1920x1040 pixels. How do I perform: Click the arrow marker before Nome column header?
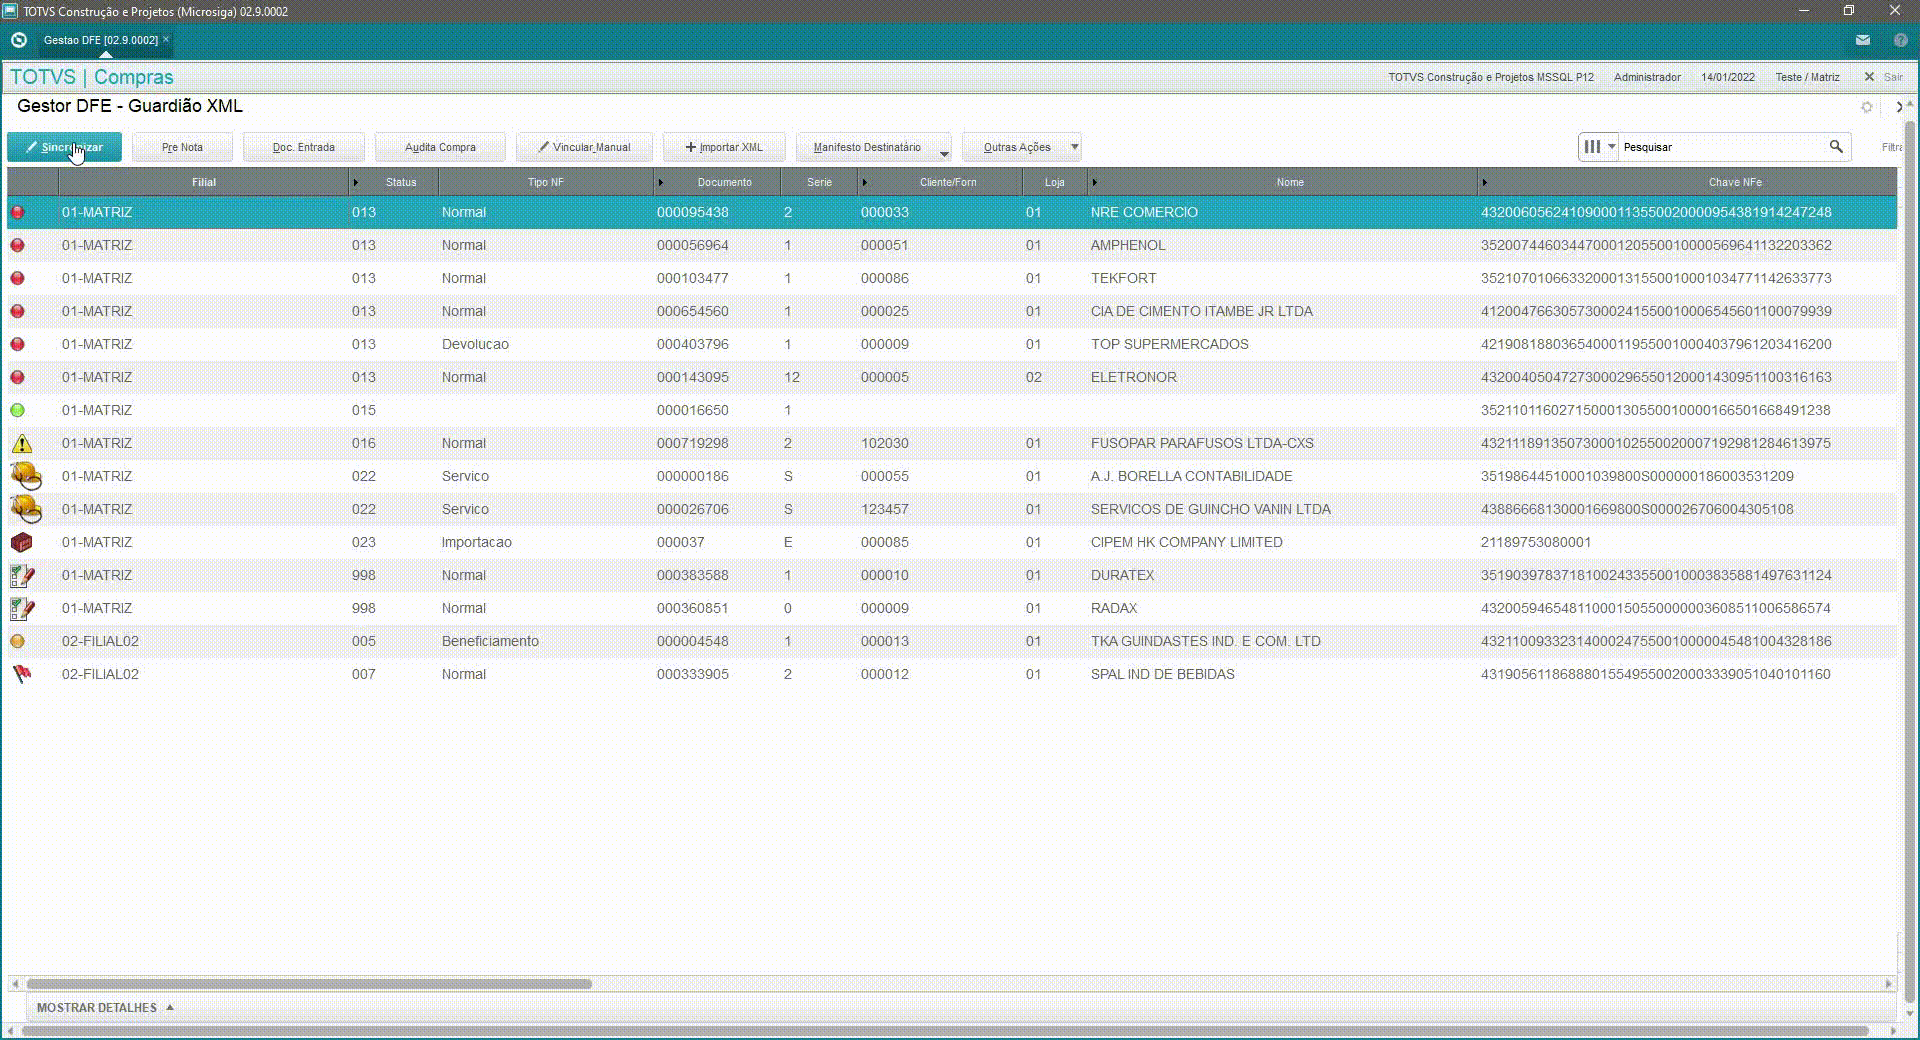click(x=1095, y=182)
